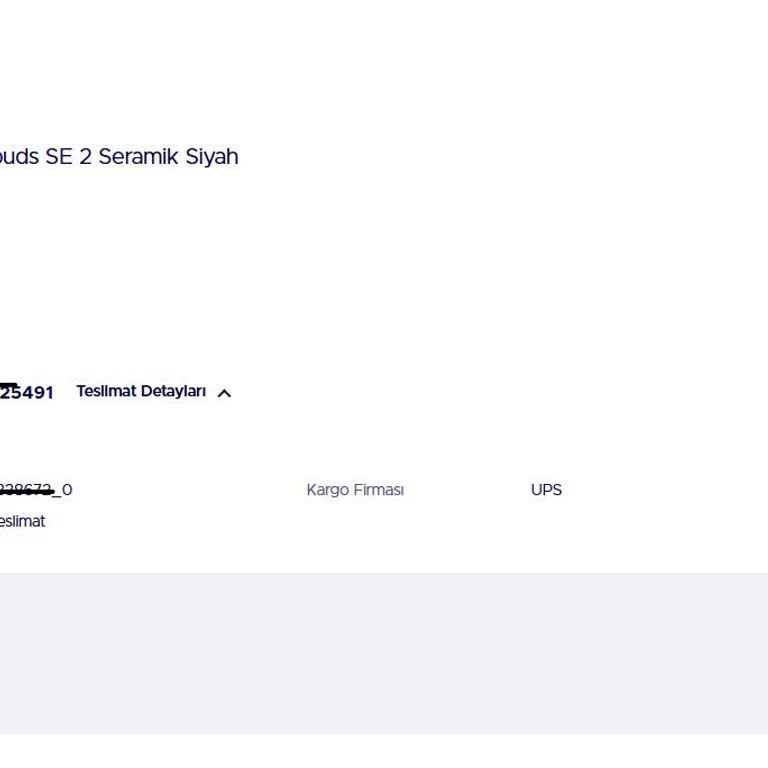
Task: Click the 'ouds' fragment of the product title
Action: [x=19, y=157]
